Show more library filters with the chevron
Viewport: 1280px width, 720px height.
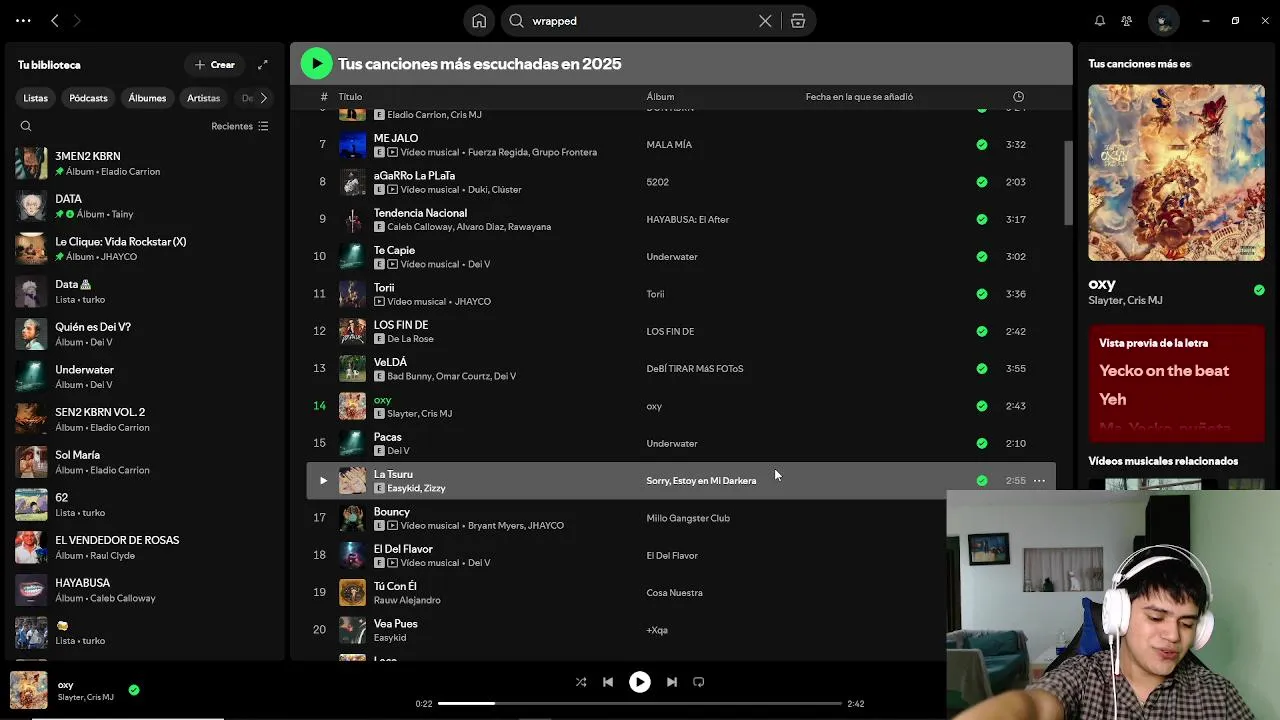click(x=263, y=98)
